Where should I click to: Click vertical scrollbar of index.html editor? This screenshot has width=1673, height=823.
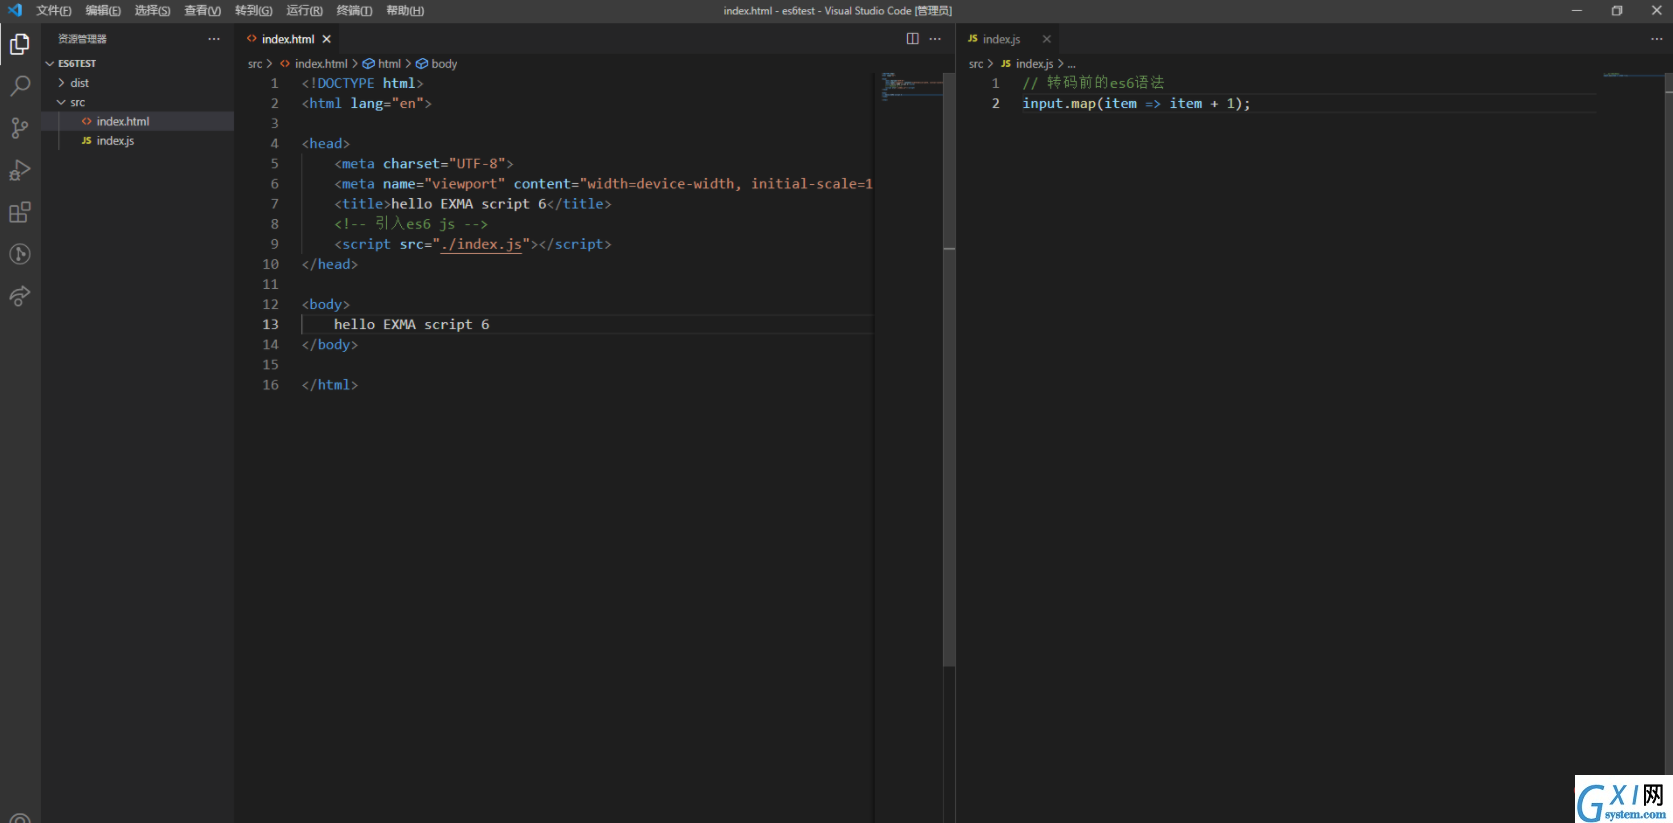click(x=949, y=370)
